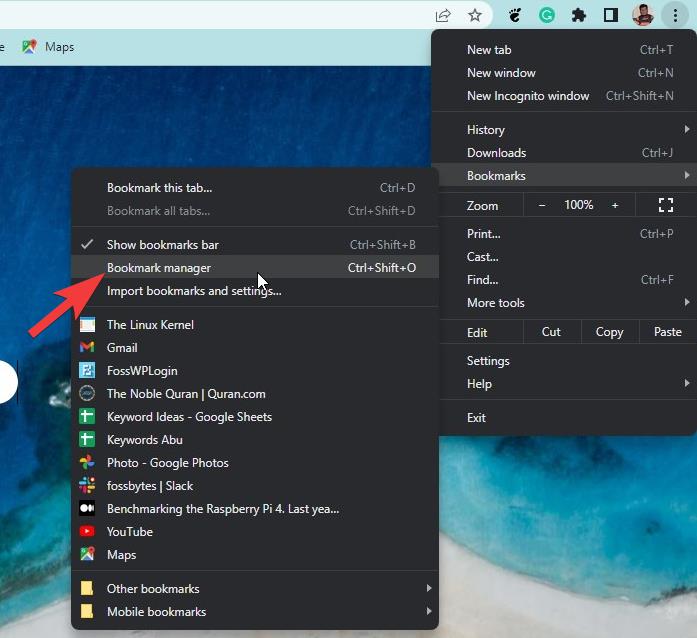Choose Import bookmarks and settings...
This screenshot has width=697, height=638.
pyautogui.click(x=255, y=291)
